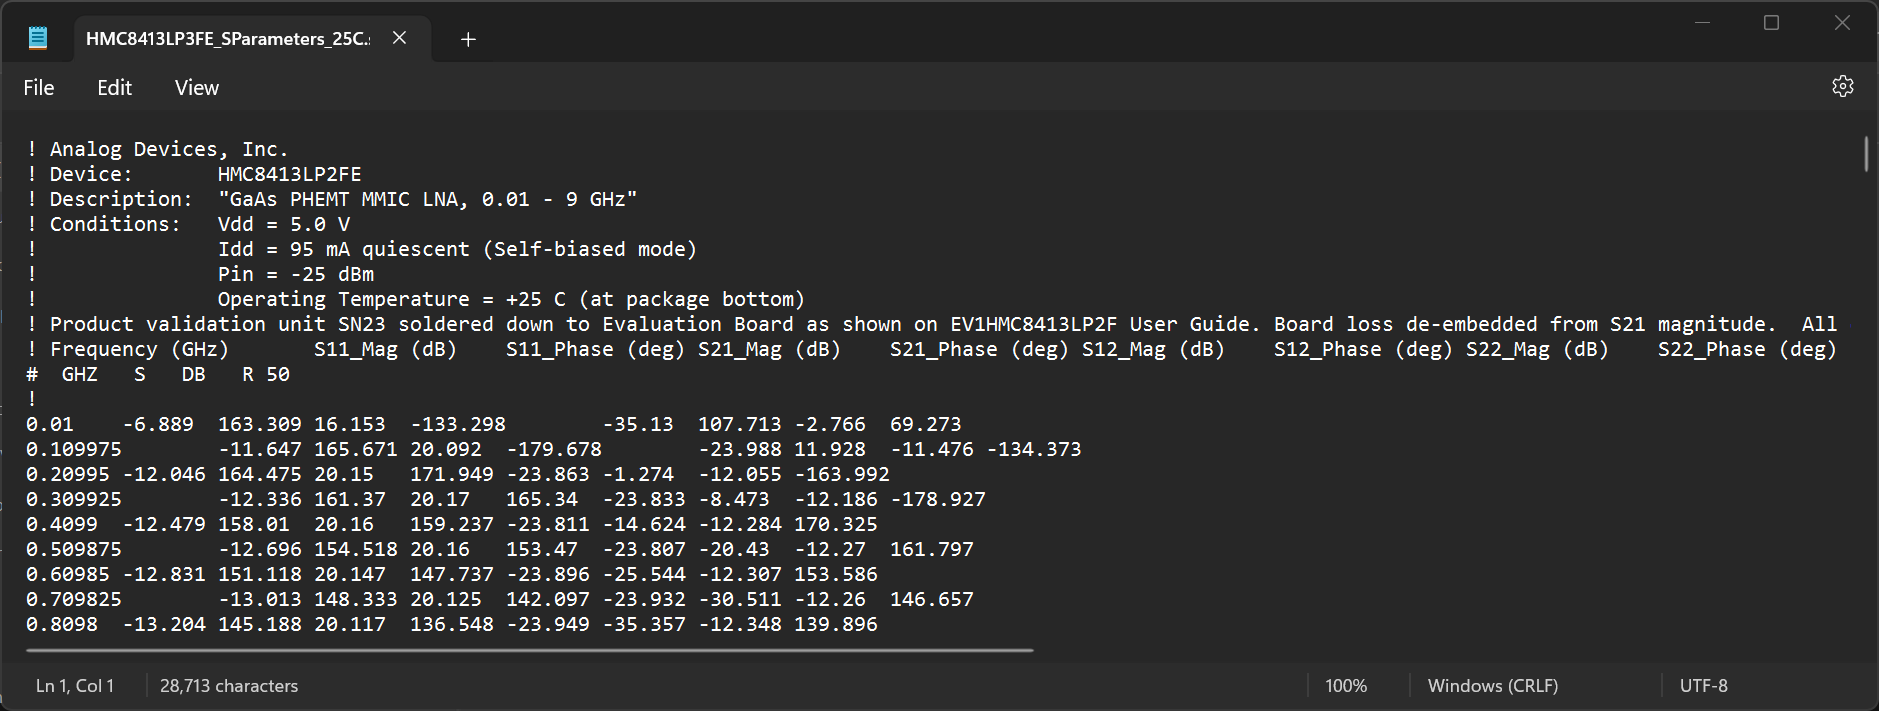This screenshot has width=1879, height=711.
Task: Place cursor on "Analog Devices, Inc." line
Action: [168, 149]
